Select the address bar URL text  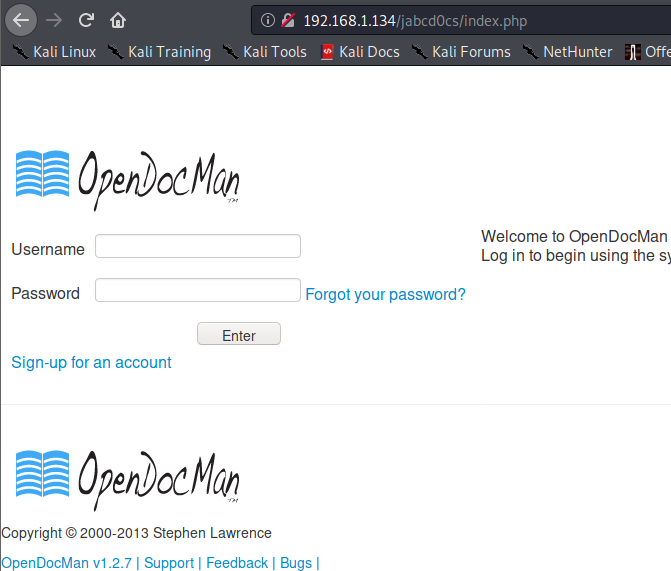(x=415, y=21)
